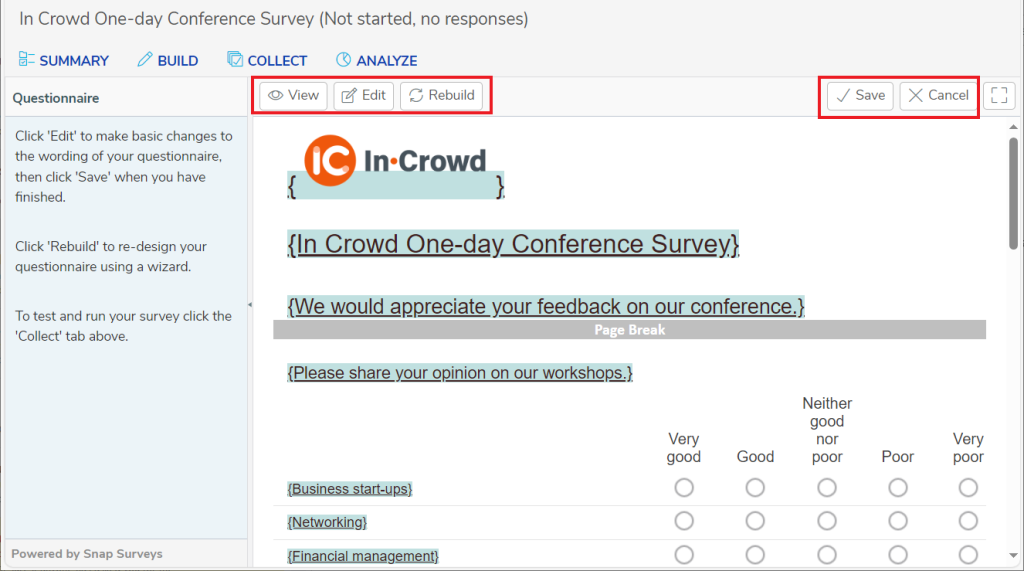Open the Analyze tab
Viewport: 1024px width, 571px height.
coord(377,60)
